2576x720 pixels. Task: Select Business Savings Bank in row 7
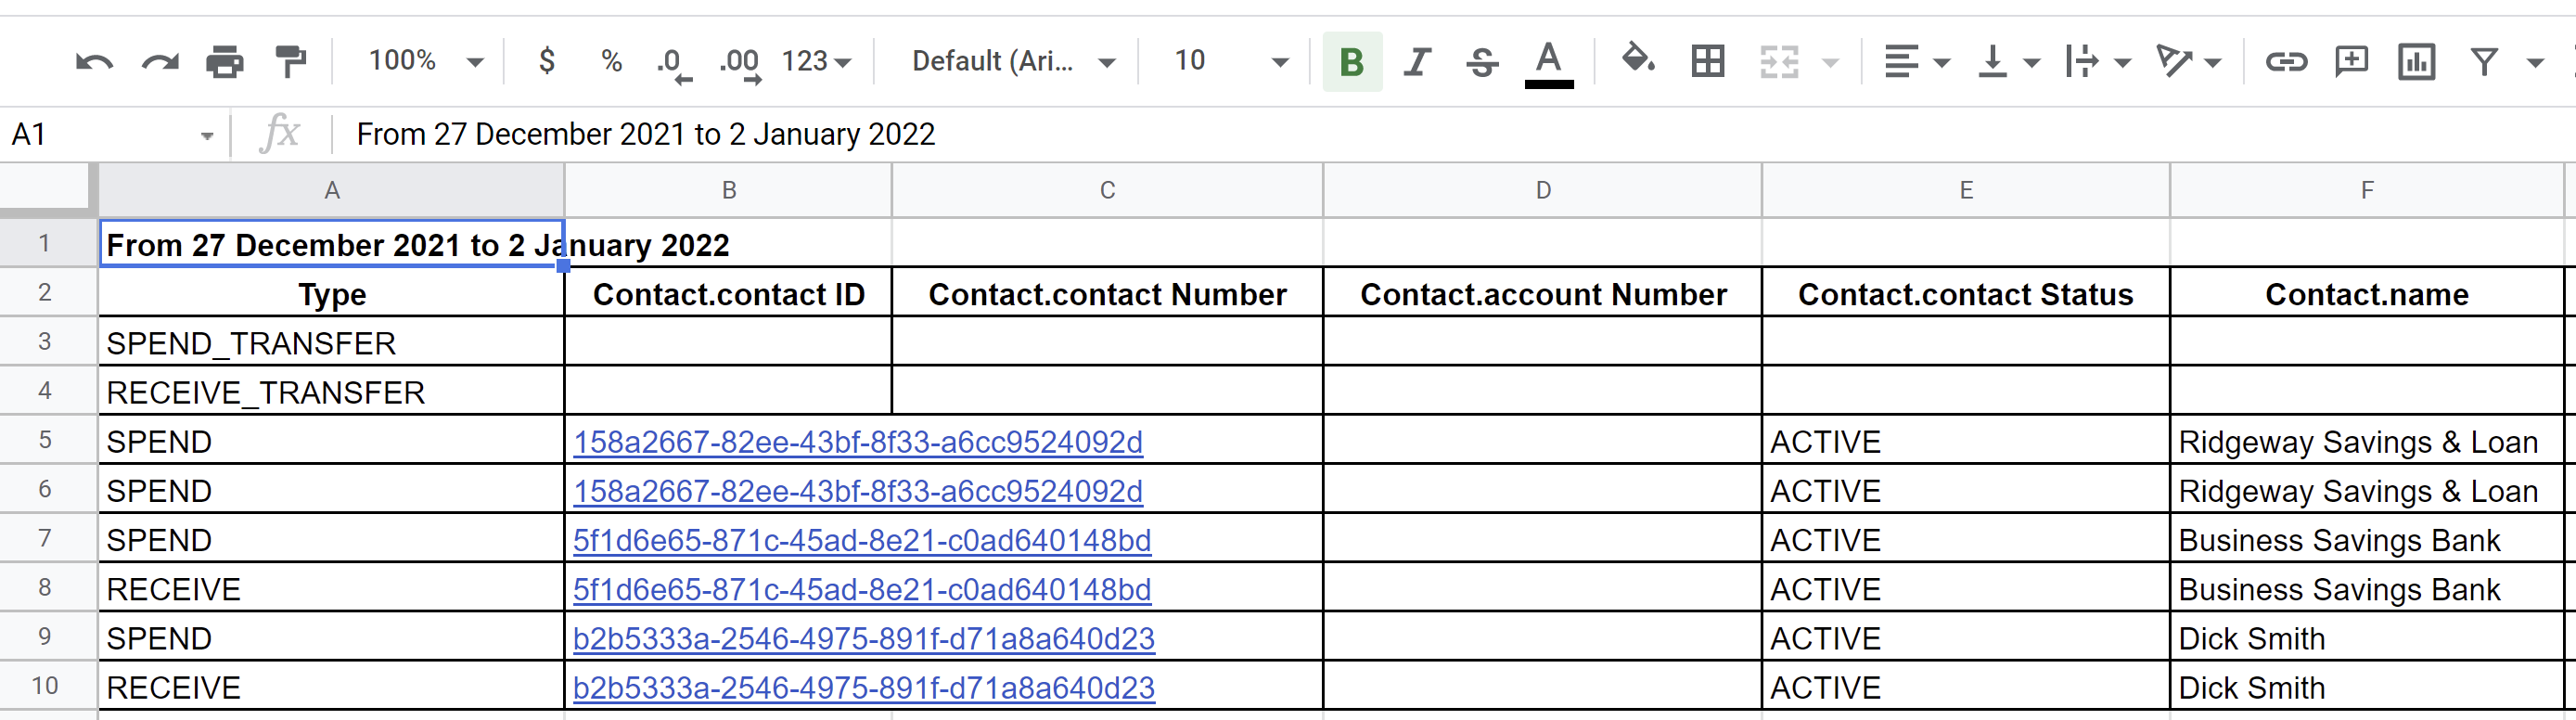click(2367, 540)
